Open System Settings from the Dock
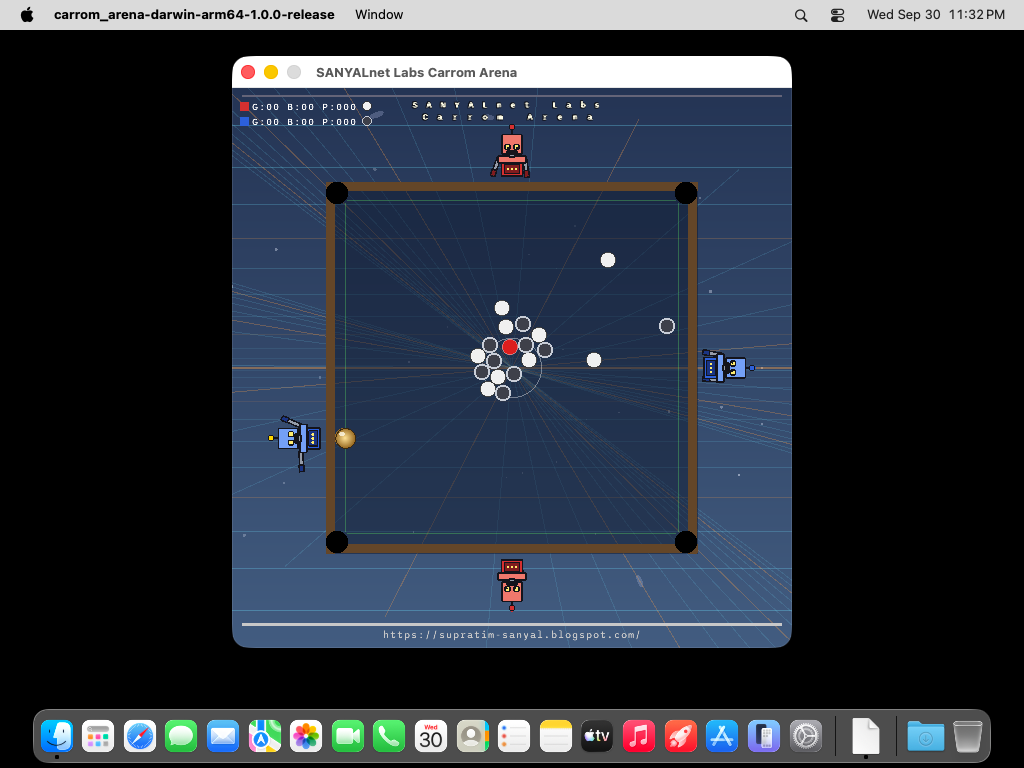This screenshot has height=768, width=1024. pos(805,737)
